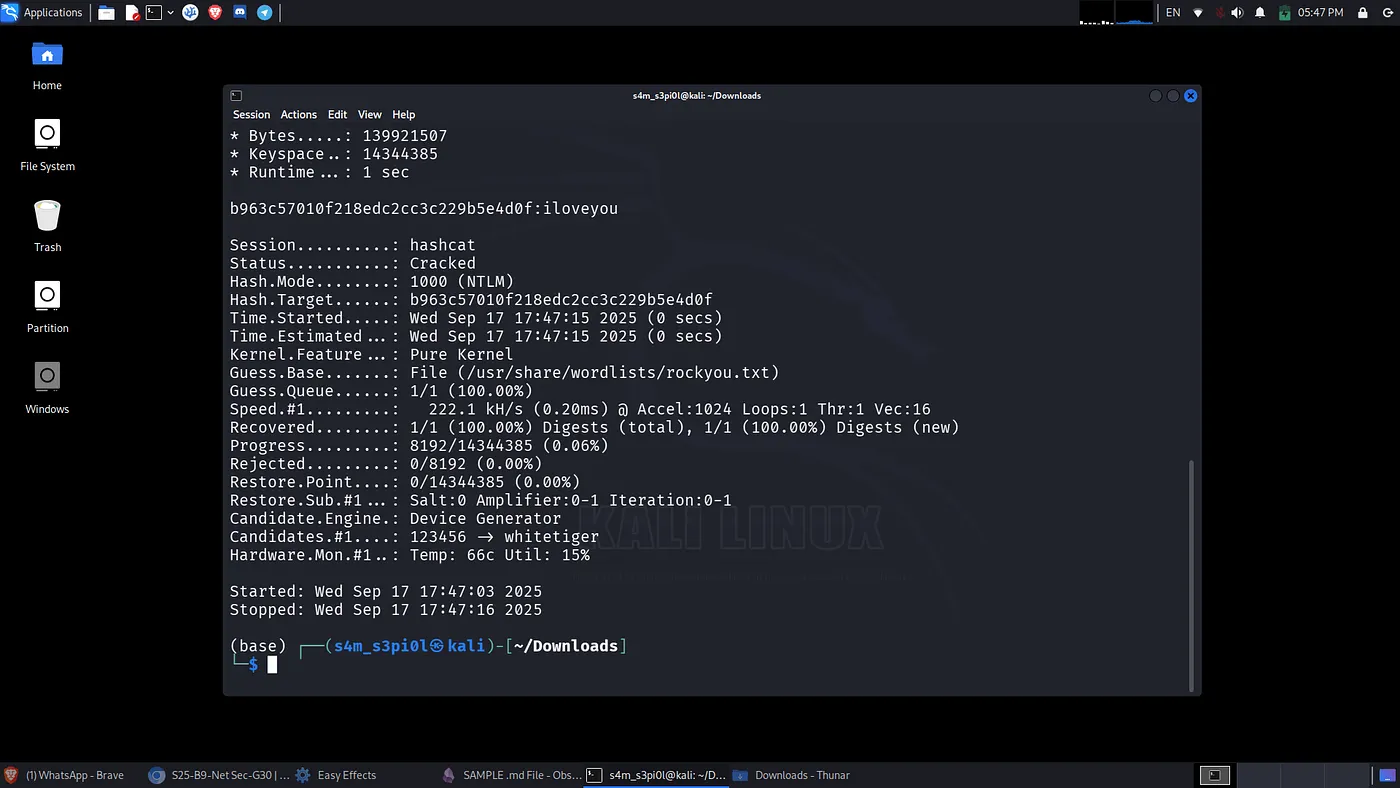Open the terminal's Help menu
1400x788 pixels.
tap(403, 114)
